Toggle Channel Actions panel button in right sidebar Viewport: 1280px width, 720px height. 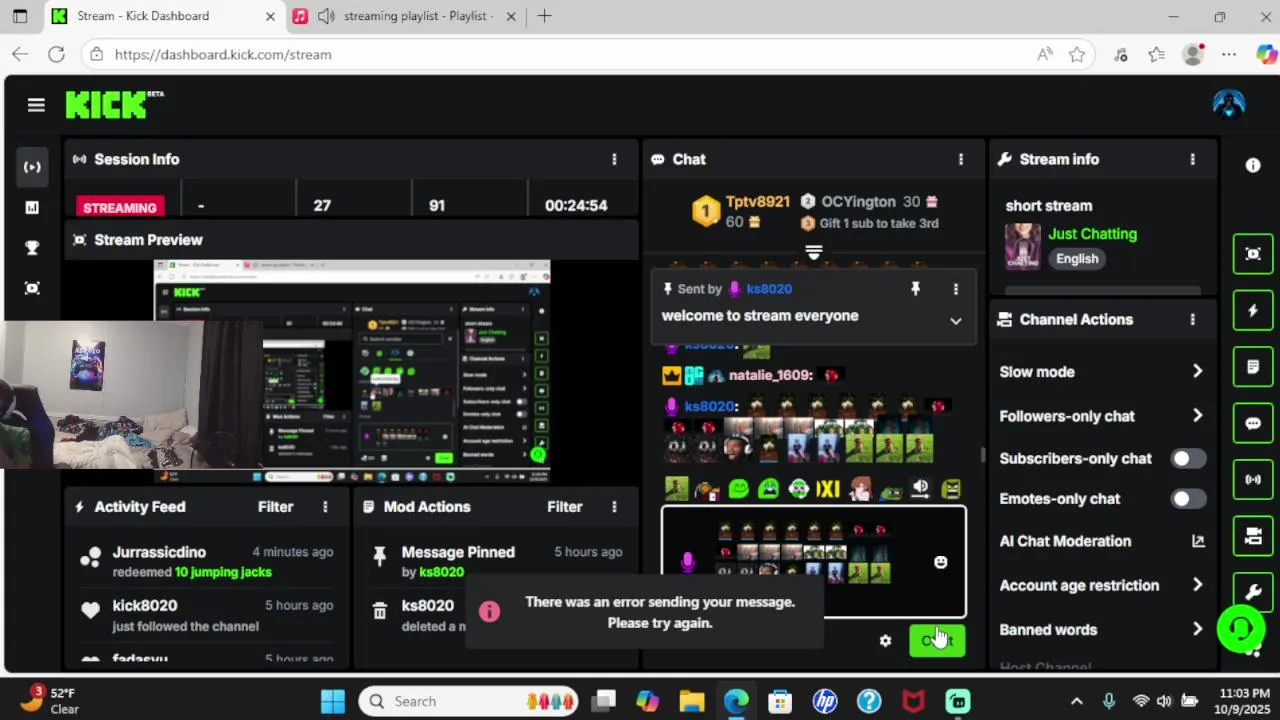1253,536
